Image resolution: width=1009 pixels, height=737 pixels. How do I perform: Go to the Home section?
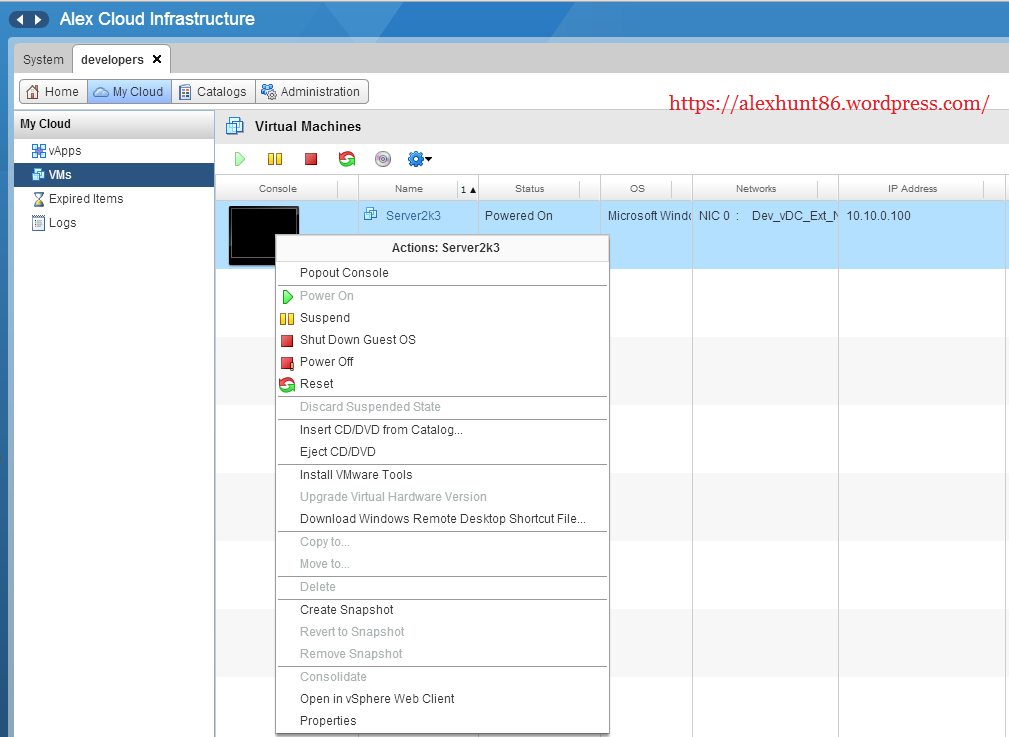point(52,92)
